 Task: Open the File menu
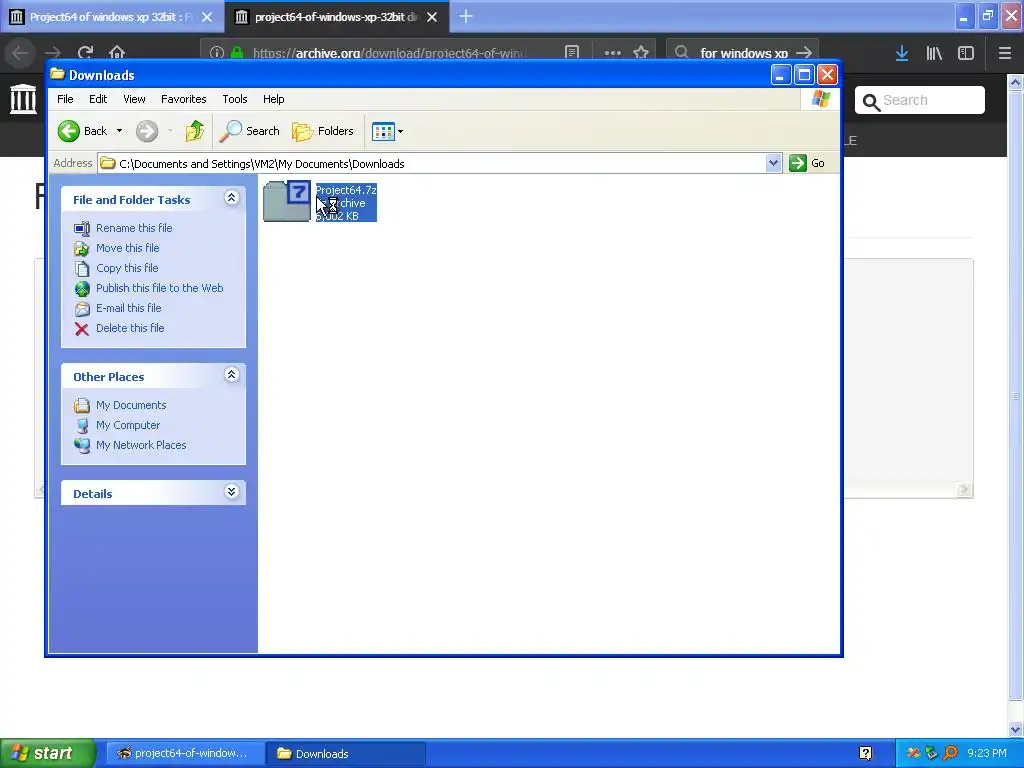(65, 99)
